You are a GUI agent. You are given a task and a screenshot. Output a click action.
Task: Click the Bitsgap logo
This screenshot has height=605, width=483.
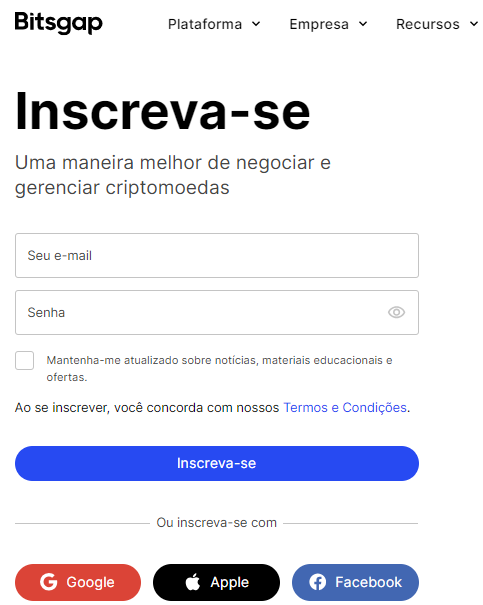[59, 23]
